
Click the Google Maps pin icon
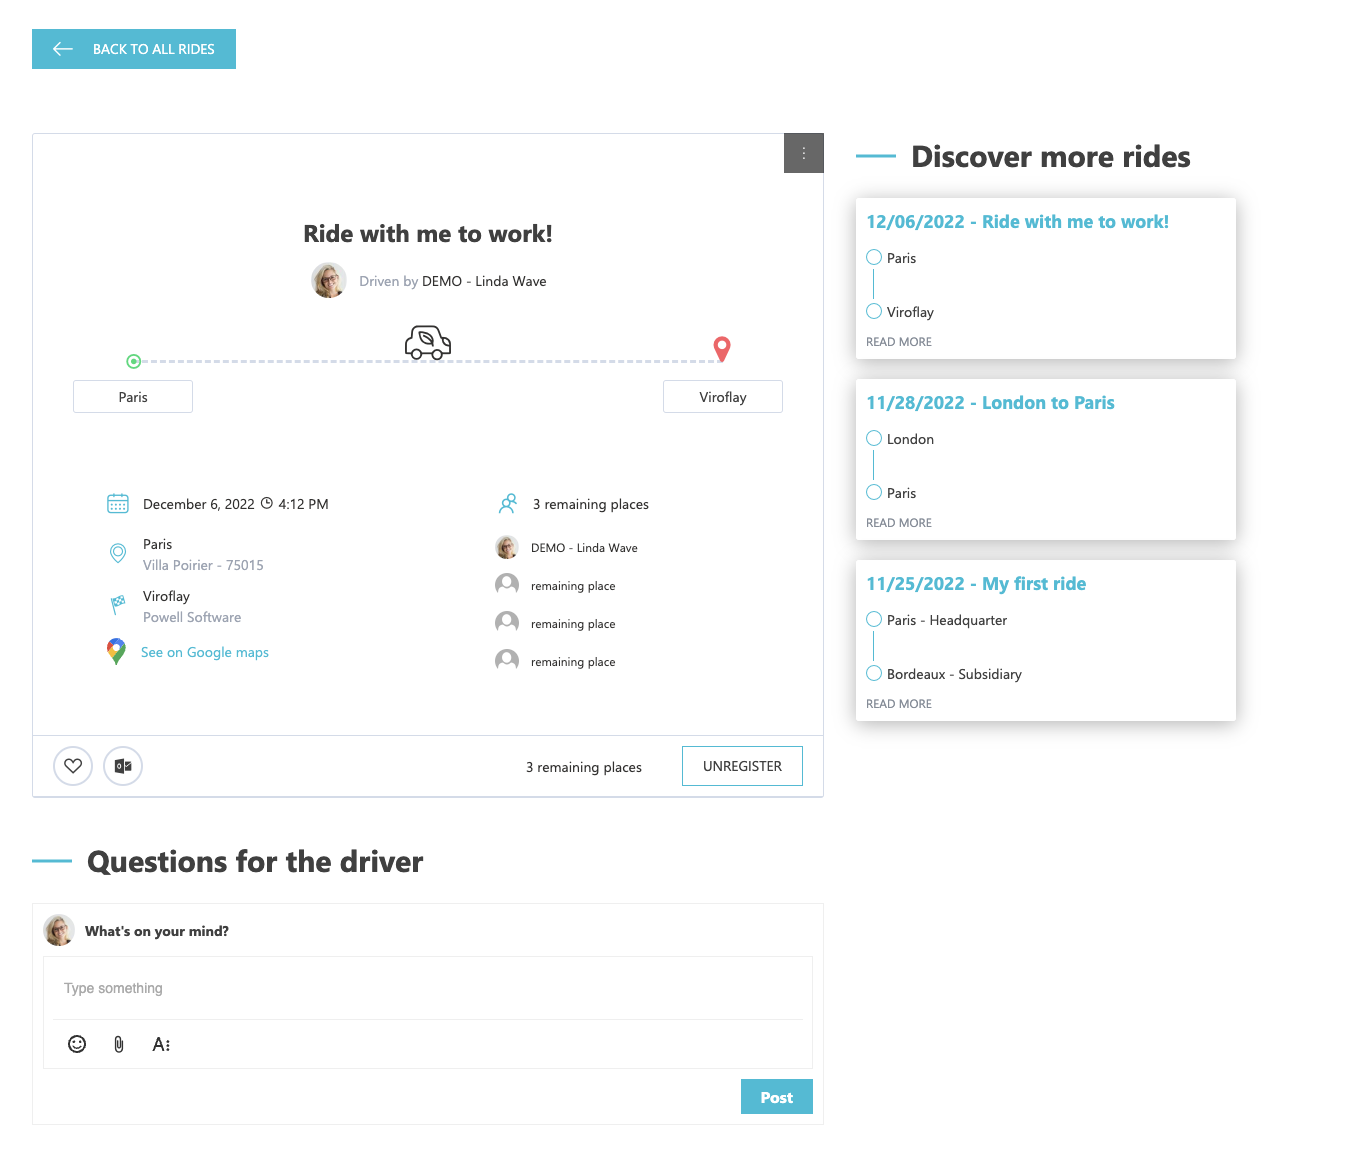pos(115,651)
